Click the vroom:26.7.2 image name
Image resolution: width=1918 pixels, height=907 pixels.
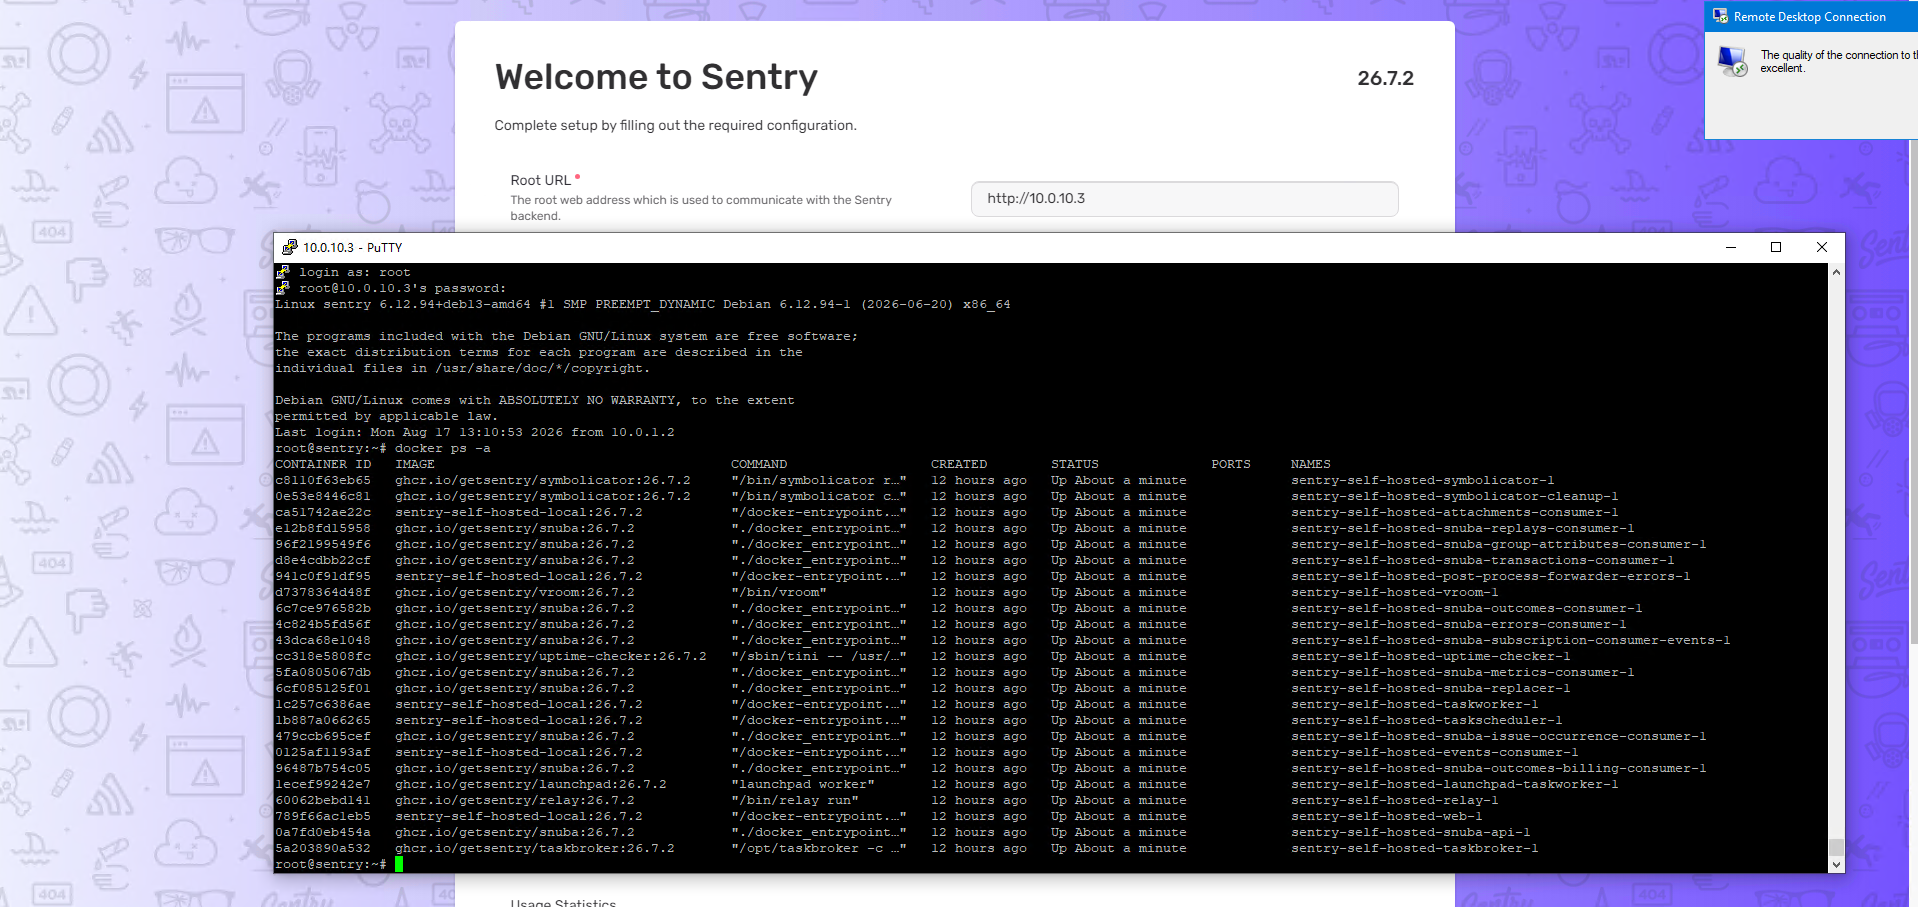515,592
